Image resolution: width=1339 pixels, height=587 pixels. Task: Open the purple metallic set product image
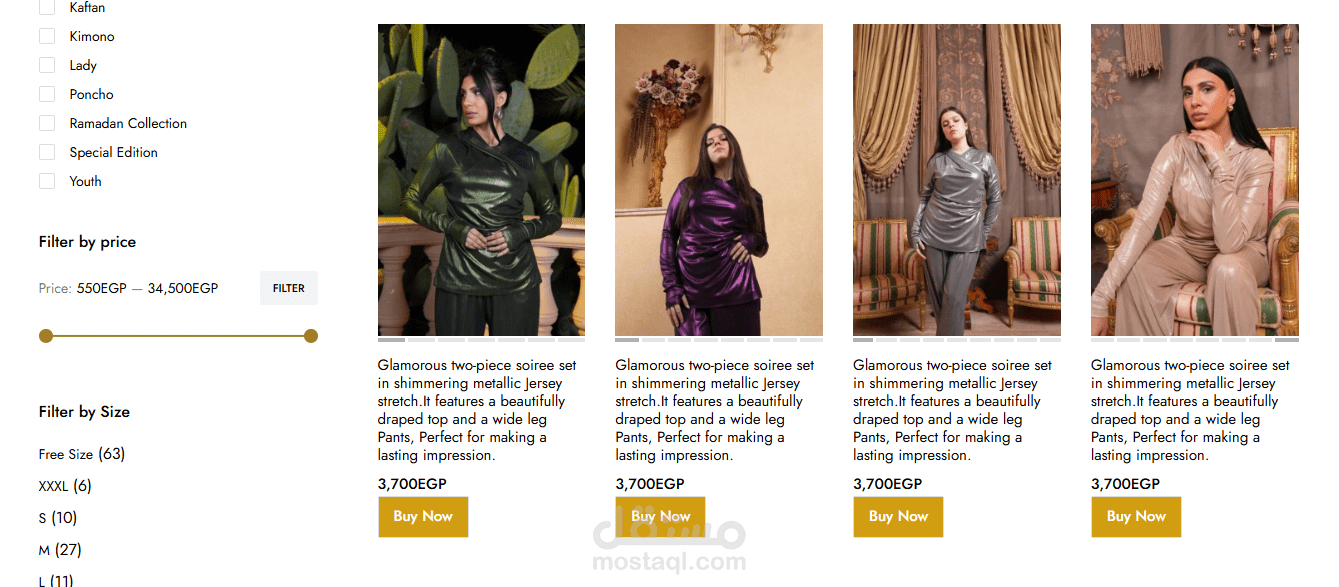tap(719, 180)
